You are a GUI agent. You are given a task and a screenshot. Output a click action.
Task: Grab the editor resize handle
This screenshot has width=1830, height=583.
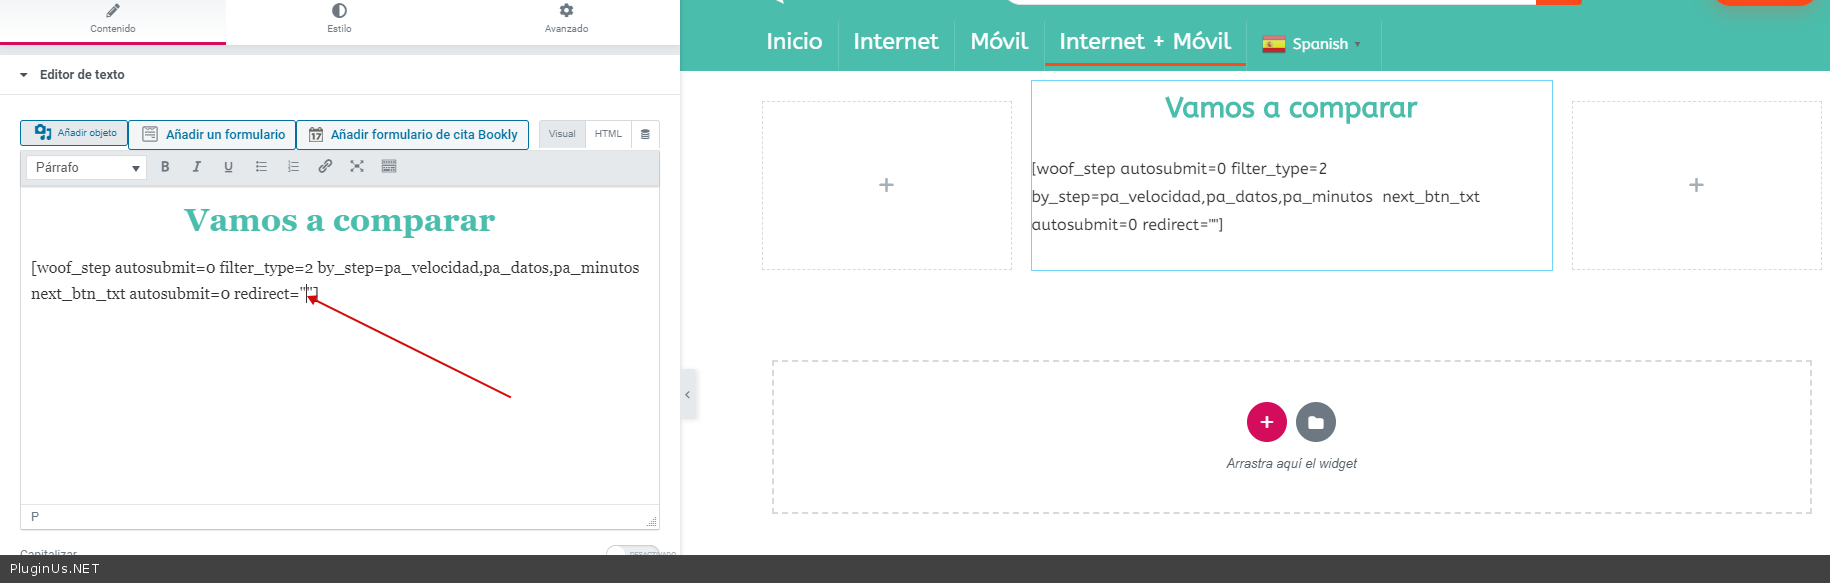[652, 521]
